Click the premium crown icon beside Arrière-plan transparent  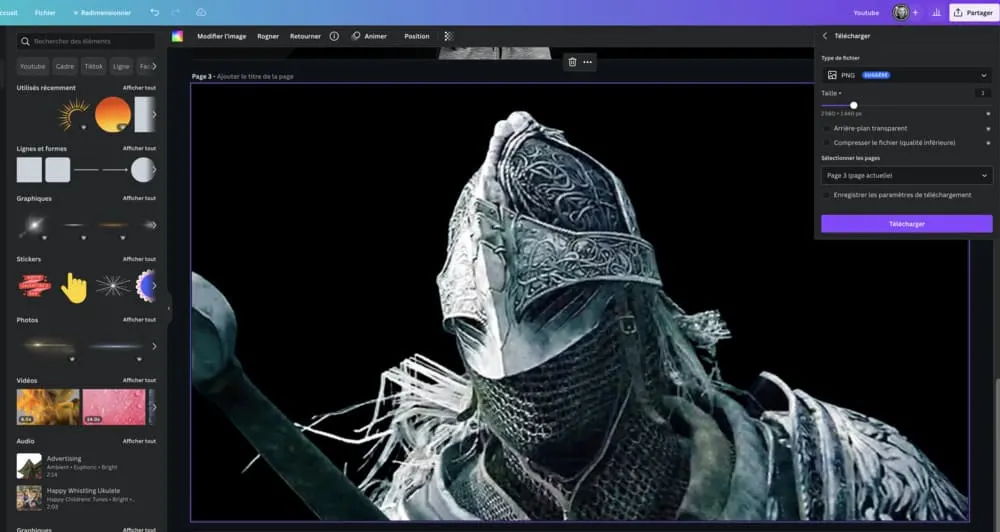[988, 128]
